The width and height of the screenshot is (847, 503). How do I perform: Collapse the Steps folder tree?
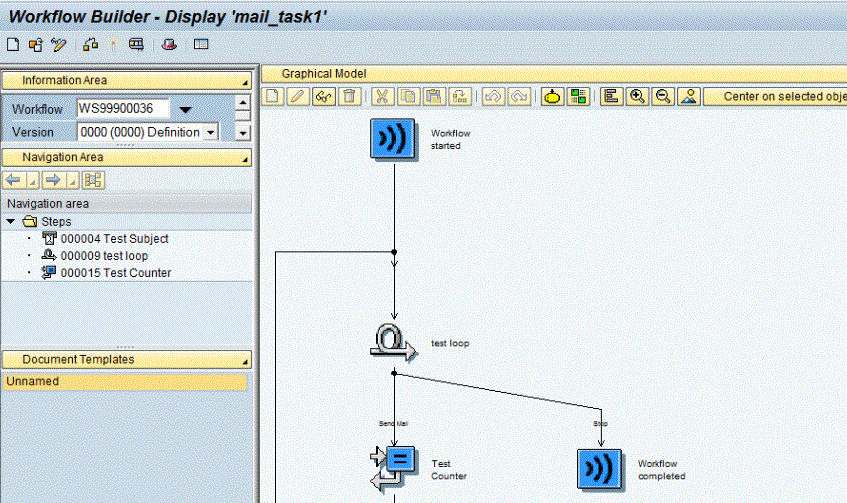coord(11,221)
